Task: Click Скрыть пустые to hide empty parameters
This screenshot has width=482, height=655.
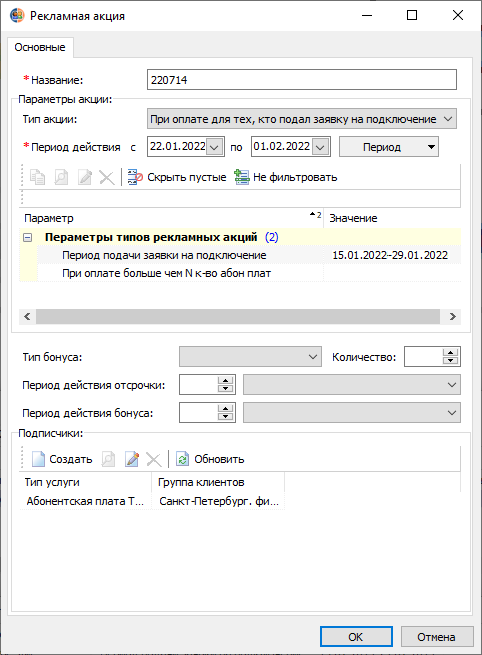Action: pyautogui.click(x=177, y=178)
